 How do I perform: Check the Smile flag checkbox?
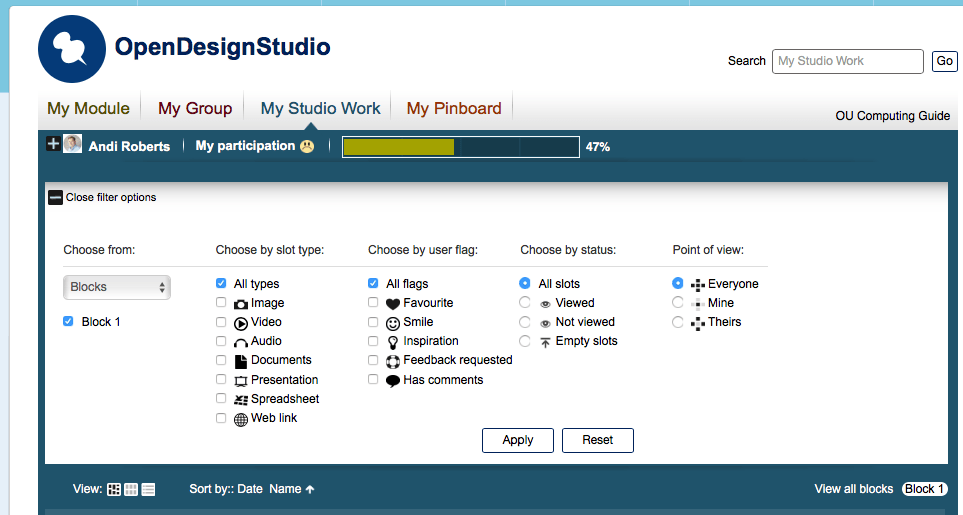pos(373,322)
